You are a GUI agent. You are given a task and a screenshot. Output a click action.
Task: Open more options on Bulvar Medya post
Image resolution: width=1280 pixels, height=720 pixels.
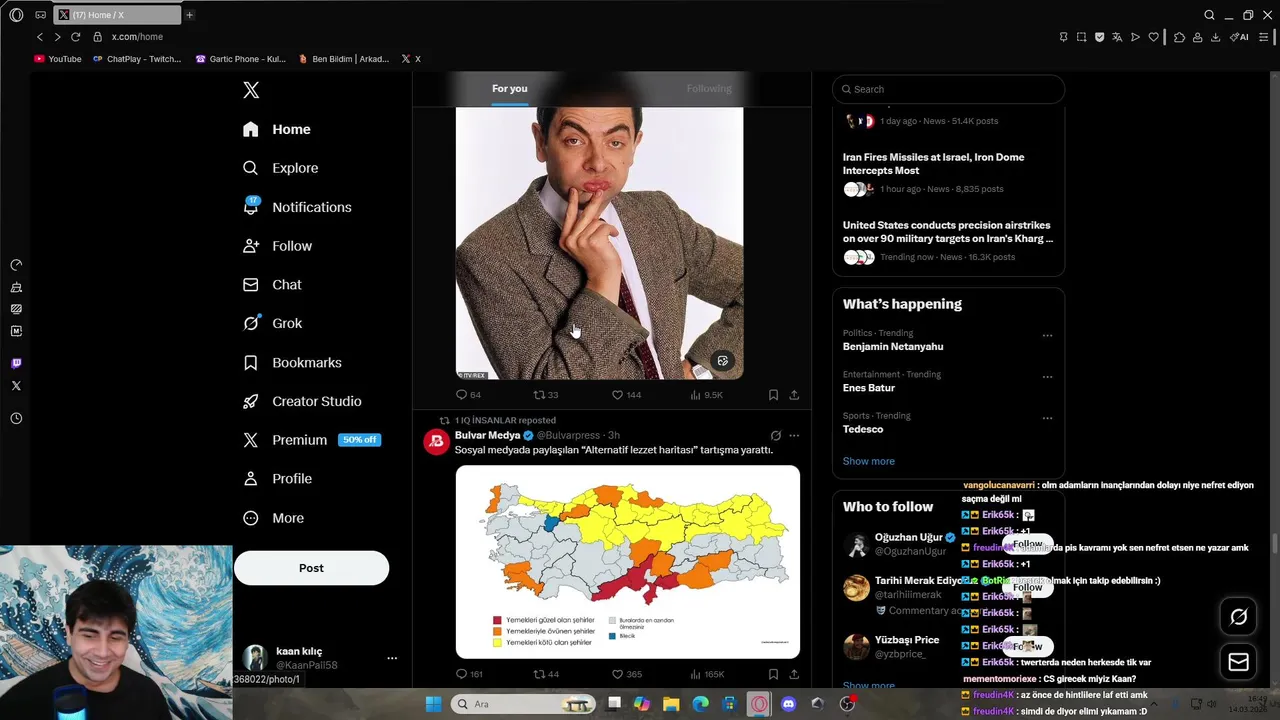794,436
